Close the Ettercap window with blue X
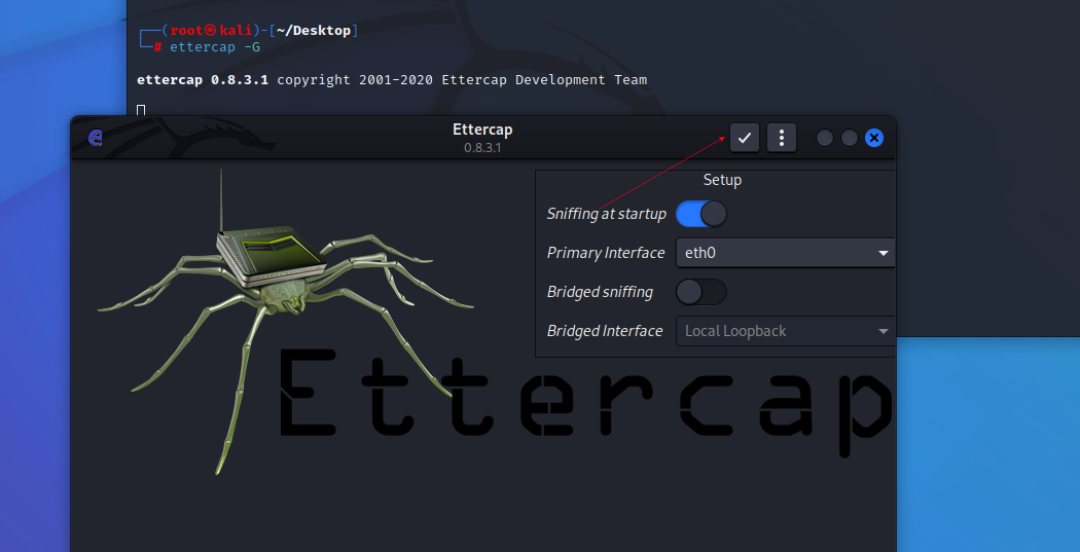1080x552 pixels. (874, 138)
